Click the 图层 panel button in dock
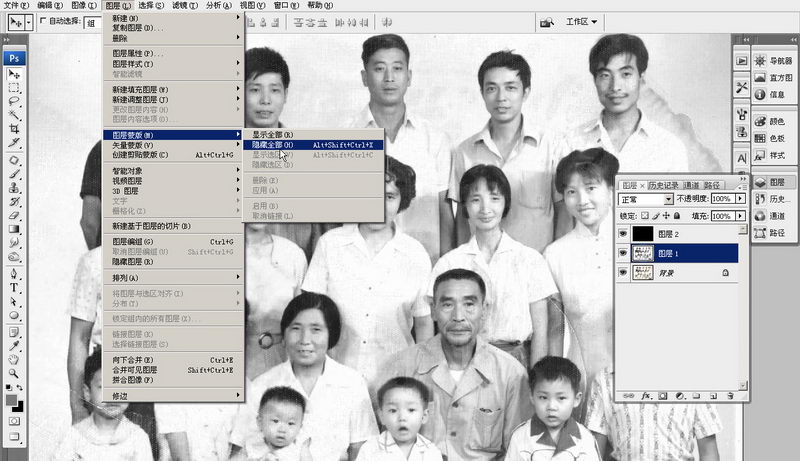The width and height of the screenshot is (800, 461). click(772, 182)
